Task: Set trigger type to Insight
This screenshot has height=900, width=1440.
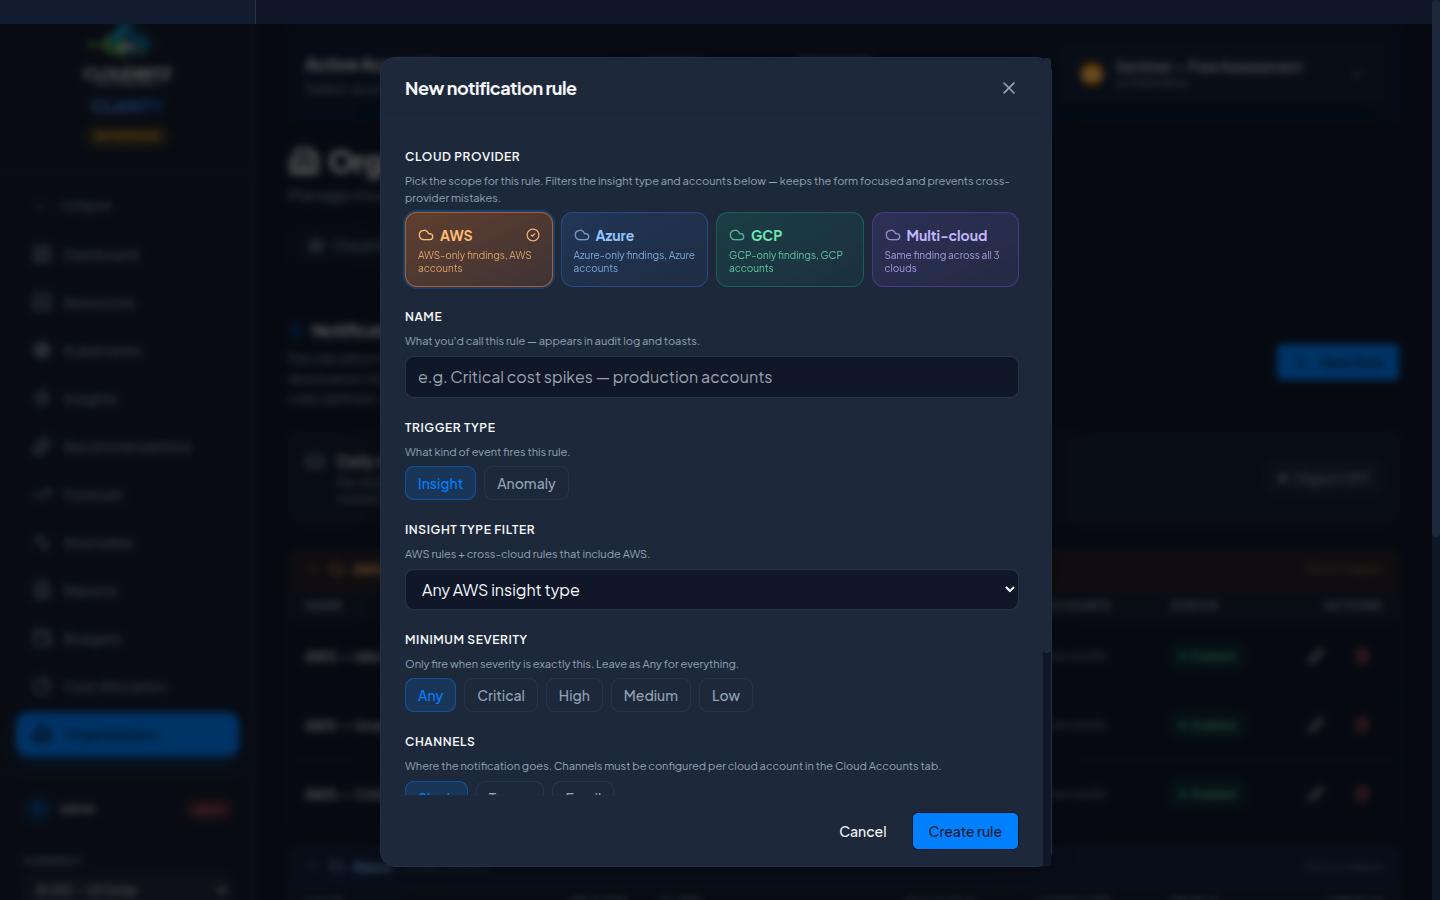Action: 440,483
